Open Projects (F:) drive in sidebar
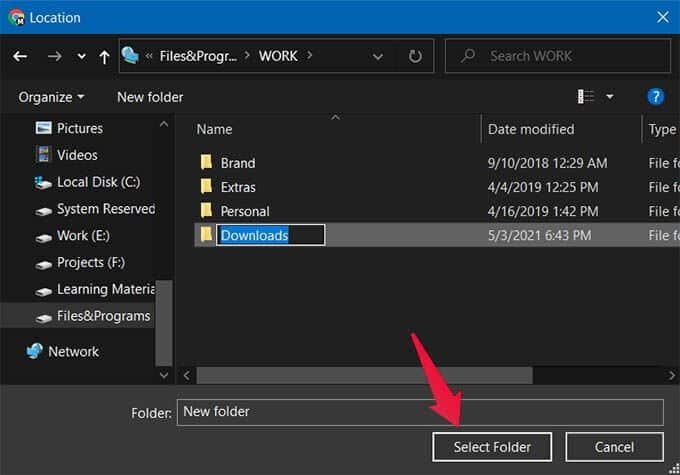 pyautogui.click(x=91, y=263)
